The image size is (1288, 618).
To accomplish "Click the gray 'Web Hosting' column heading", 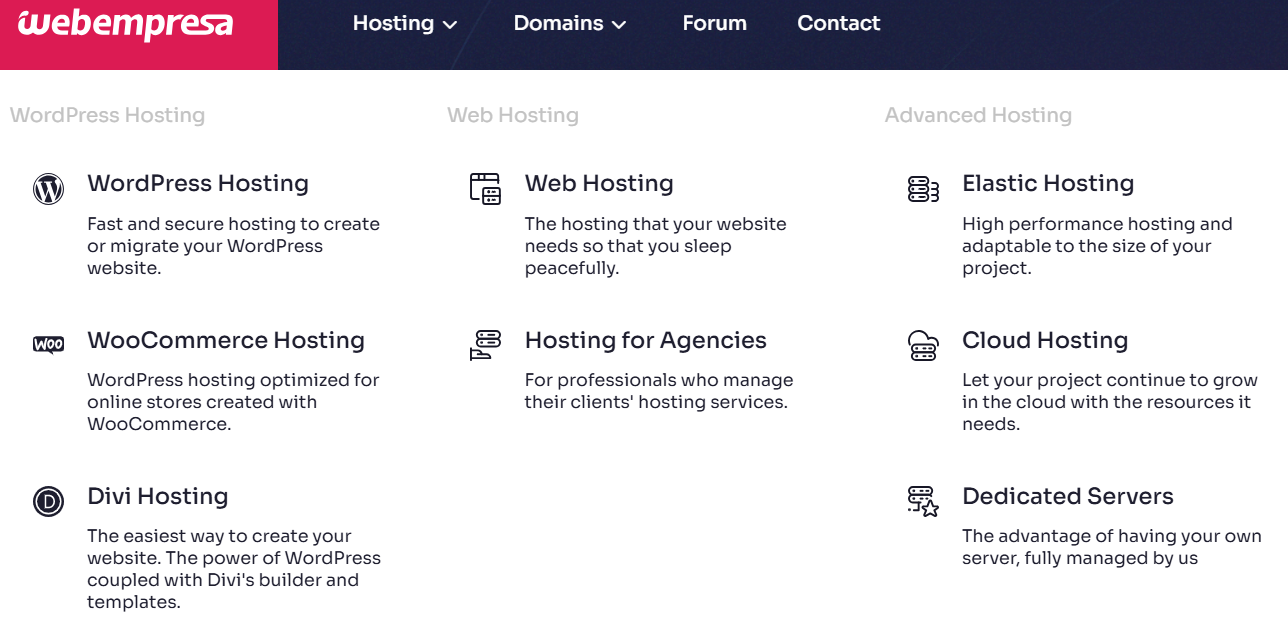I will [513, 115].
